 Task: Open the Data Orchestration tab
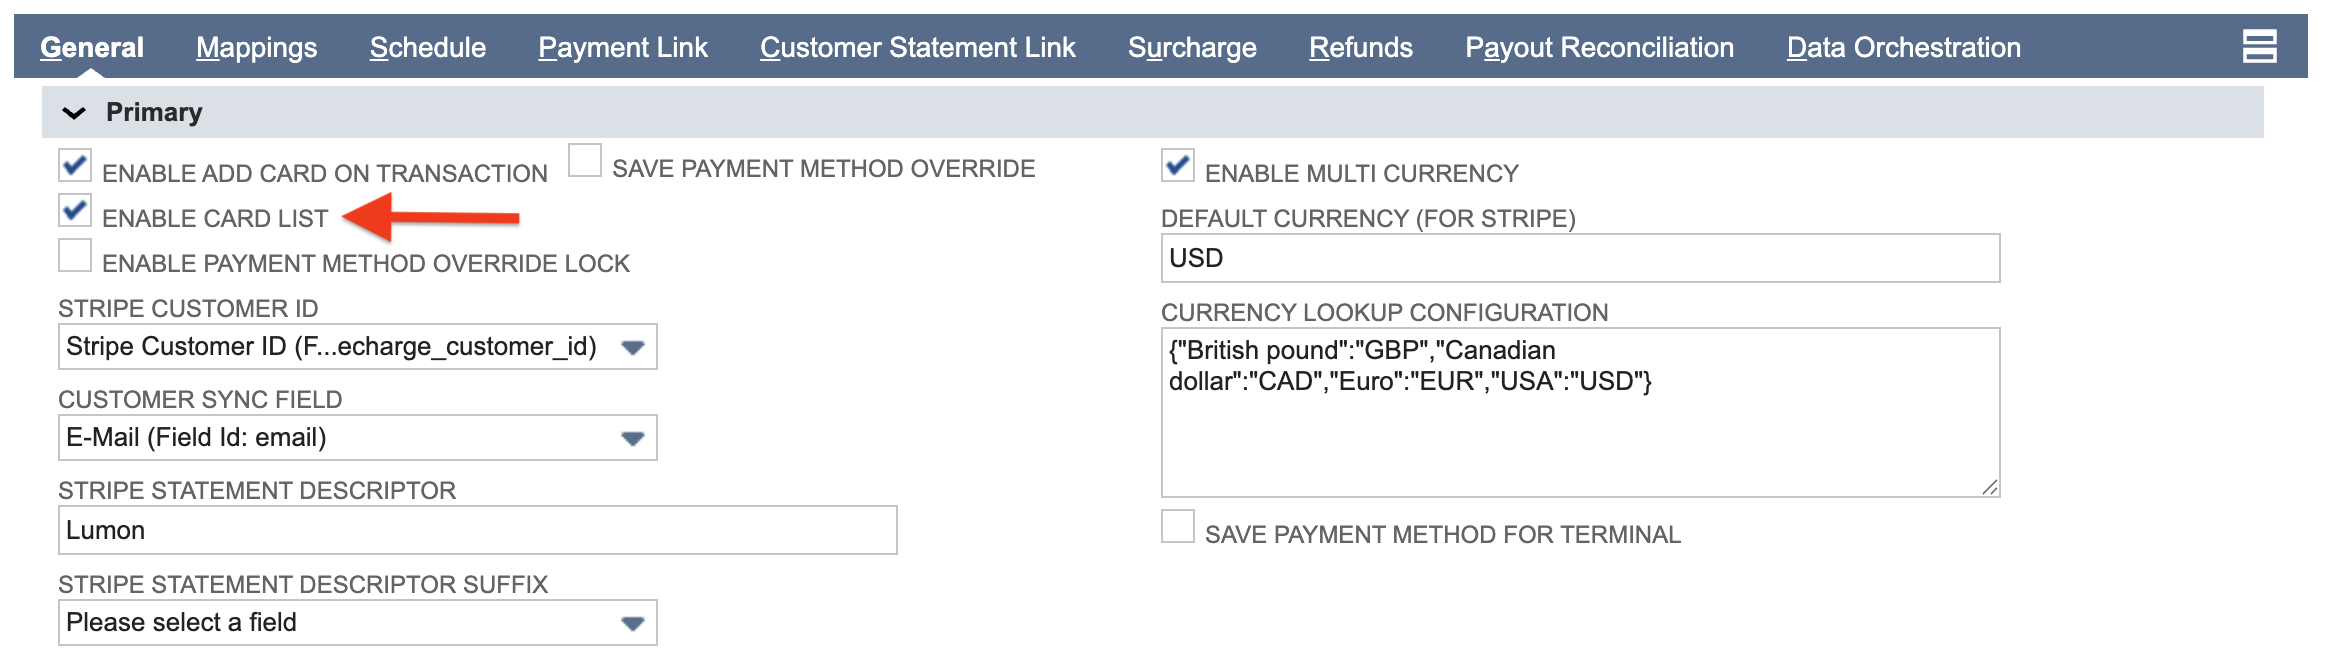click(1903, 47)
